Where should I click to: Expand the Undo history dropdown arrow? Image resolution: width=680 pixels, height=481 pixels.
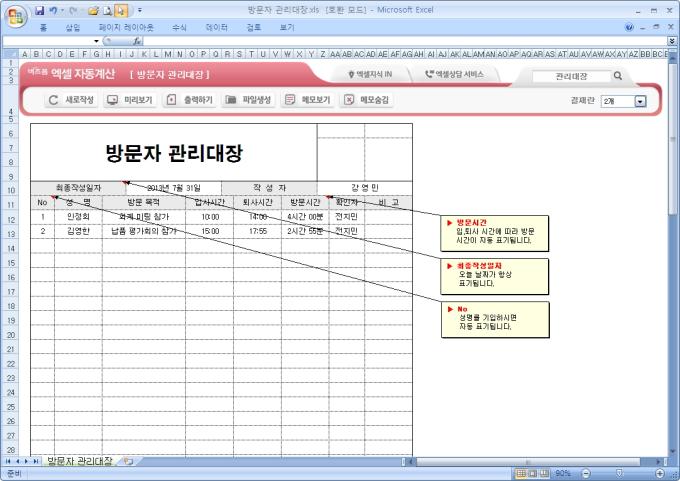point(62,10)
